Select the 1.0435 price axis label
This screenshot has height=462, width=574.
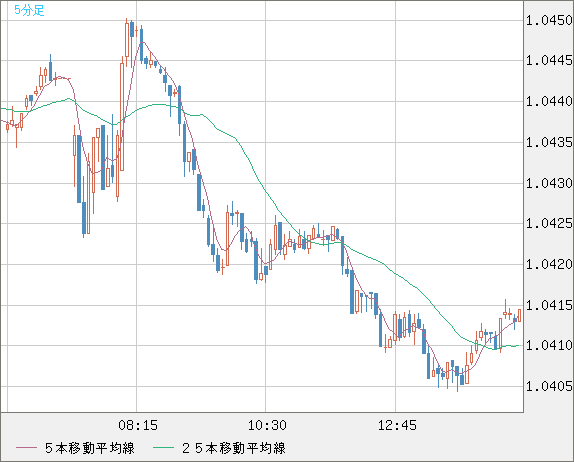tap(549, 142)
